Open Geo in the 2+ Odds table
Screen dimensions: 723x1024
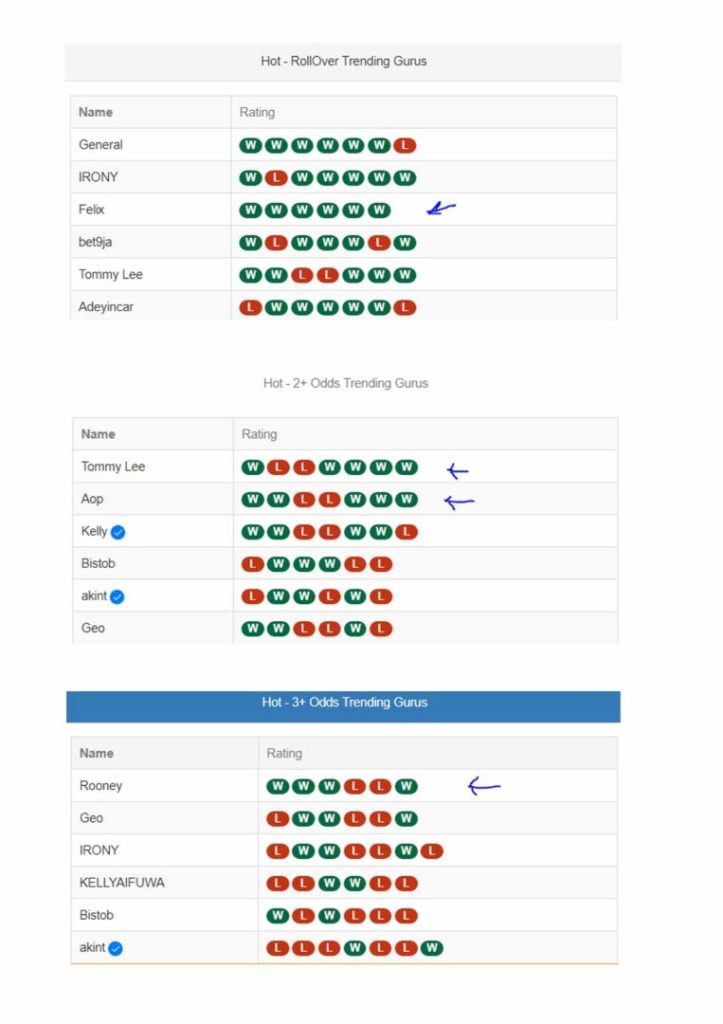click(93, 628)
